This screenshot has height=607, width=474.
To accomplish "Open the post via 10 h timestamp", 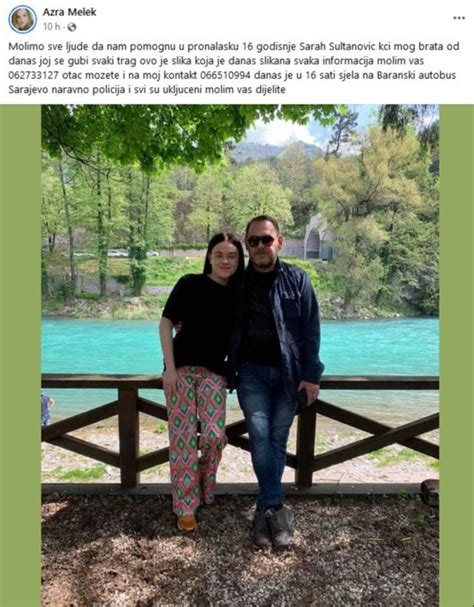I will 52,27.
